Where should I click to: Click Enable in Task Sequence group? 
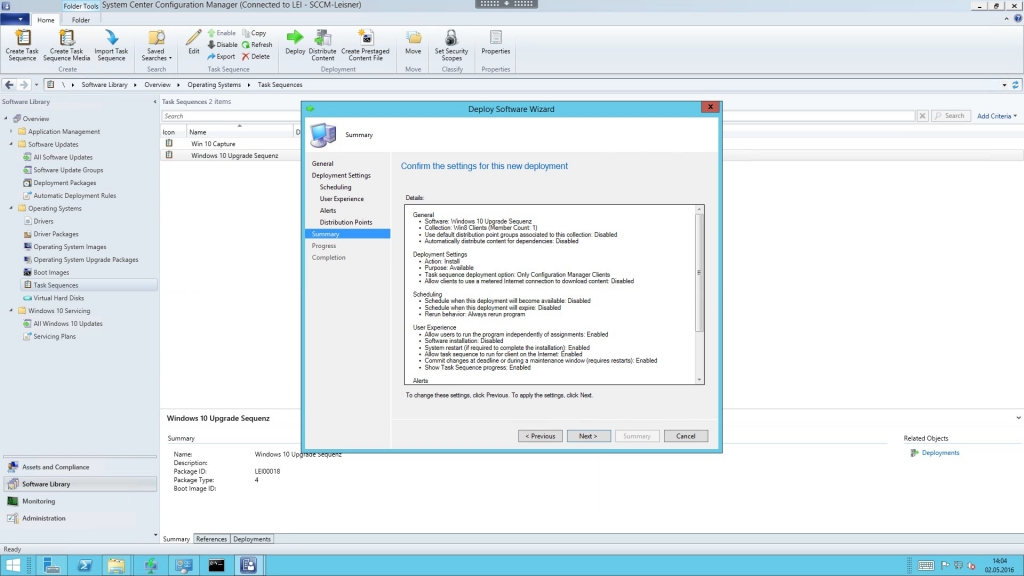pos(222,33)
